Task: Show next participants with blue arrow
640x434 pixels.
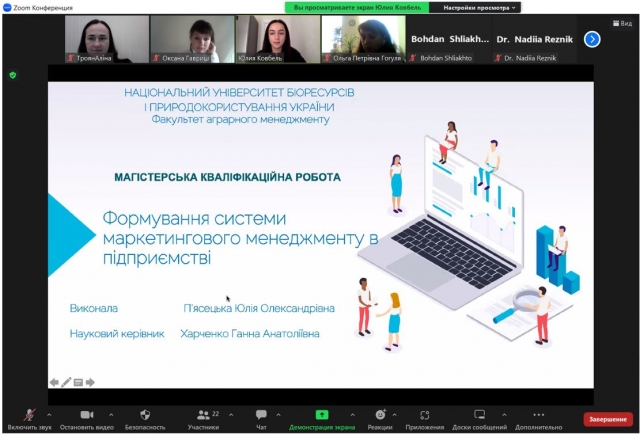Action: tap(592, 39)
